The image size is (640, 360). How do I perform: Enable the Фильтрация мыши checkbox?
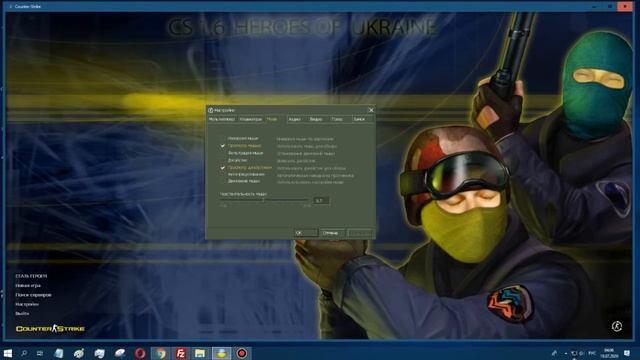pyautogui.click(x=223, y=153)
